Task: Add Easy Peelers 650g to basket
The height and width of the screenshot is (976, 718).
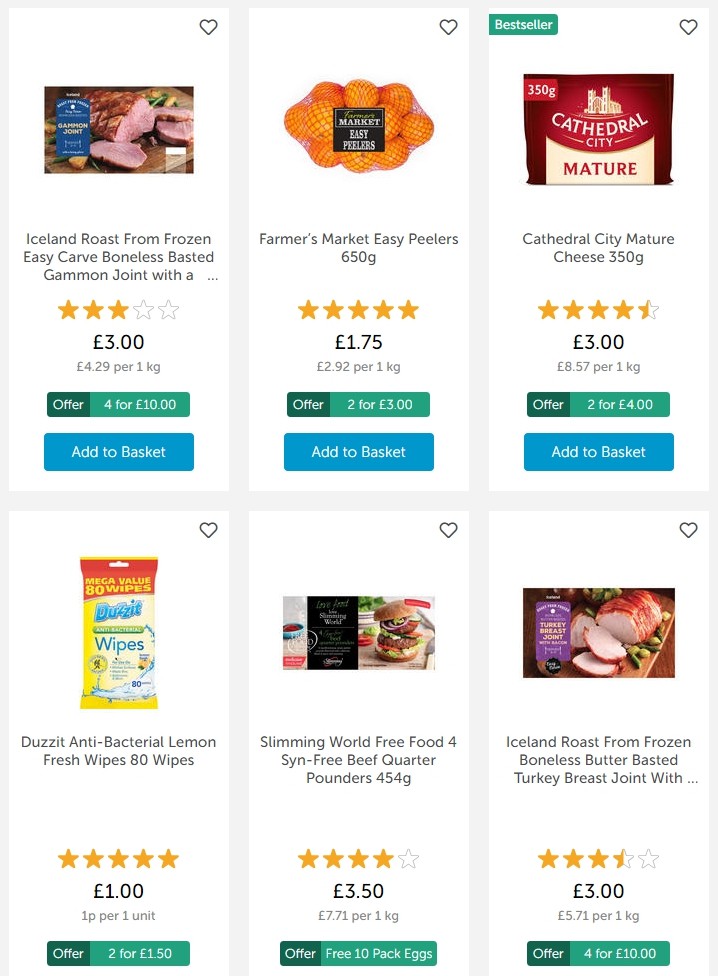Action: coord(359,452)
